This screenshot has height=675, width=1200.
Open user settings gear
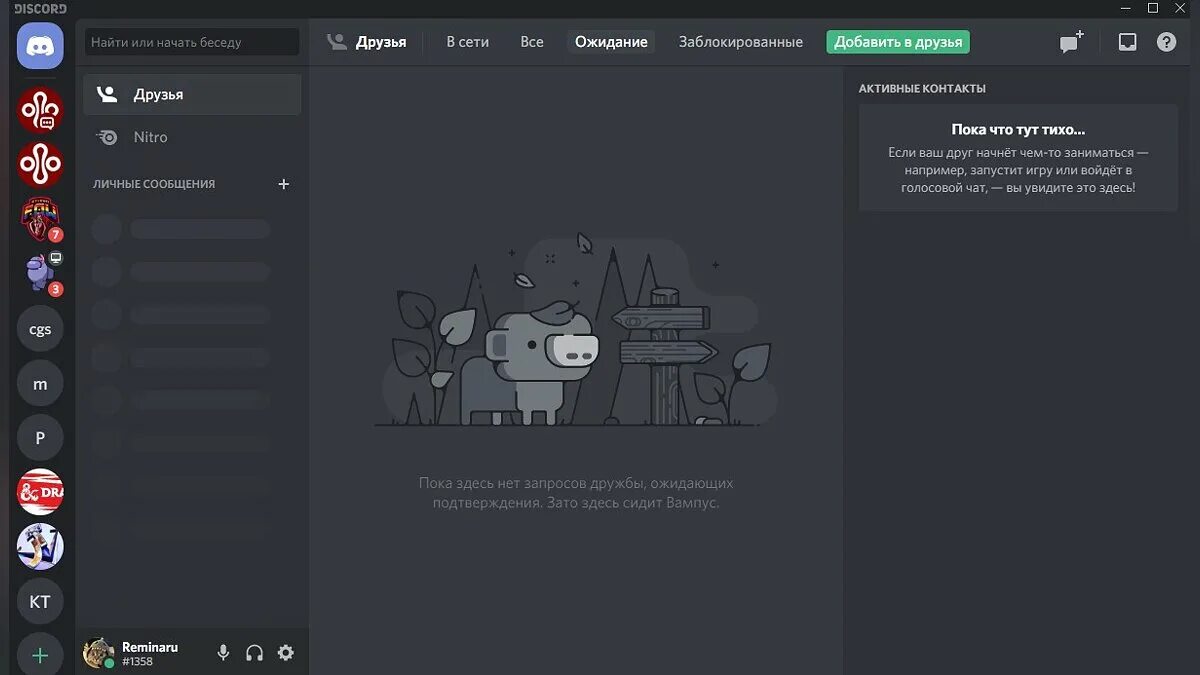pyautogui.click(x=286, y=653)
